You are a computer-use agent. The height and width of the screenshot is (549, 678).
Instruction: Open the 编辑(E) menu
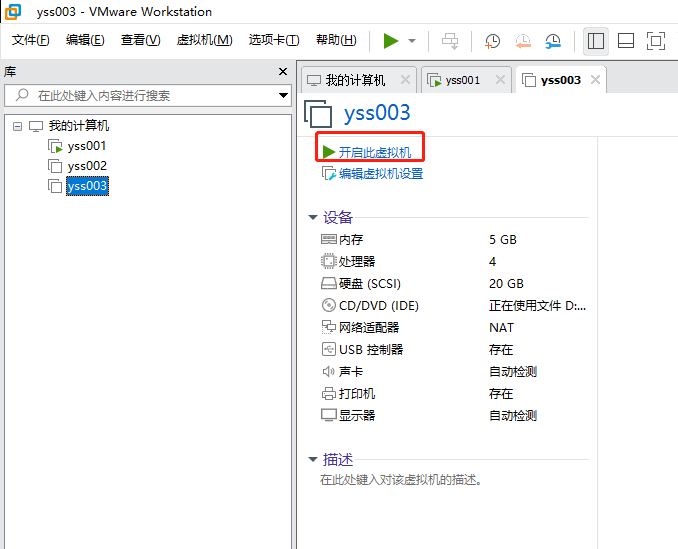85,40
